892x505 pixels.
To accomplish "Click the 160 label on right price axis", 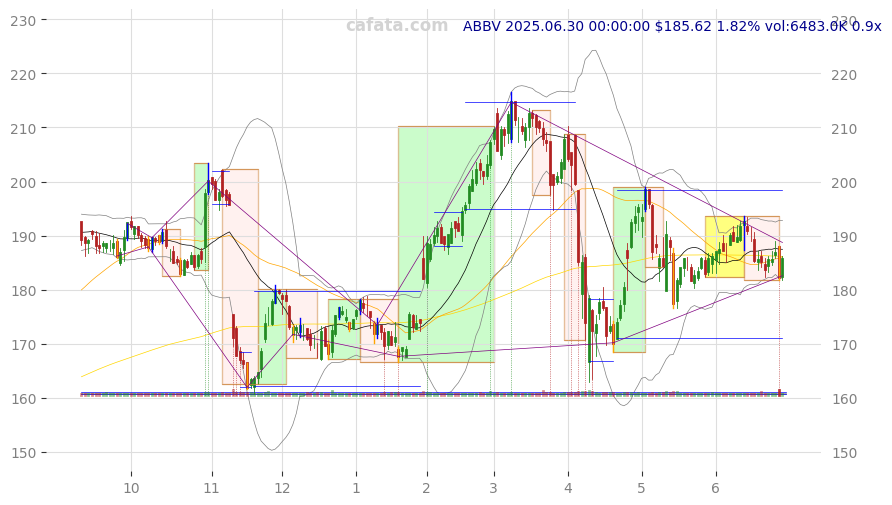I will coord(844,399).
